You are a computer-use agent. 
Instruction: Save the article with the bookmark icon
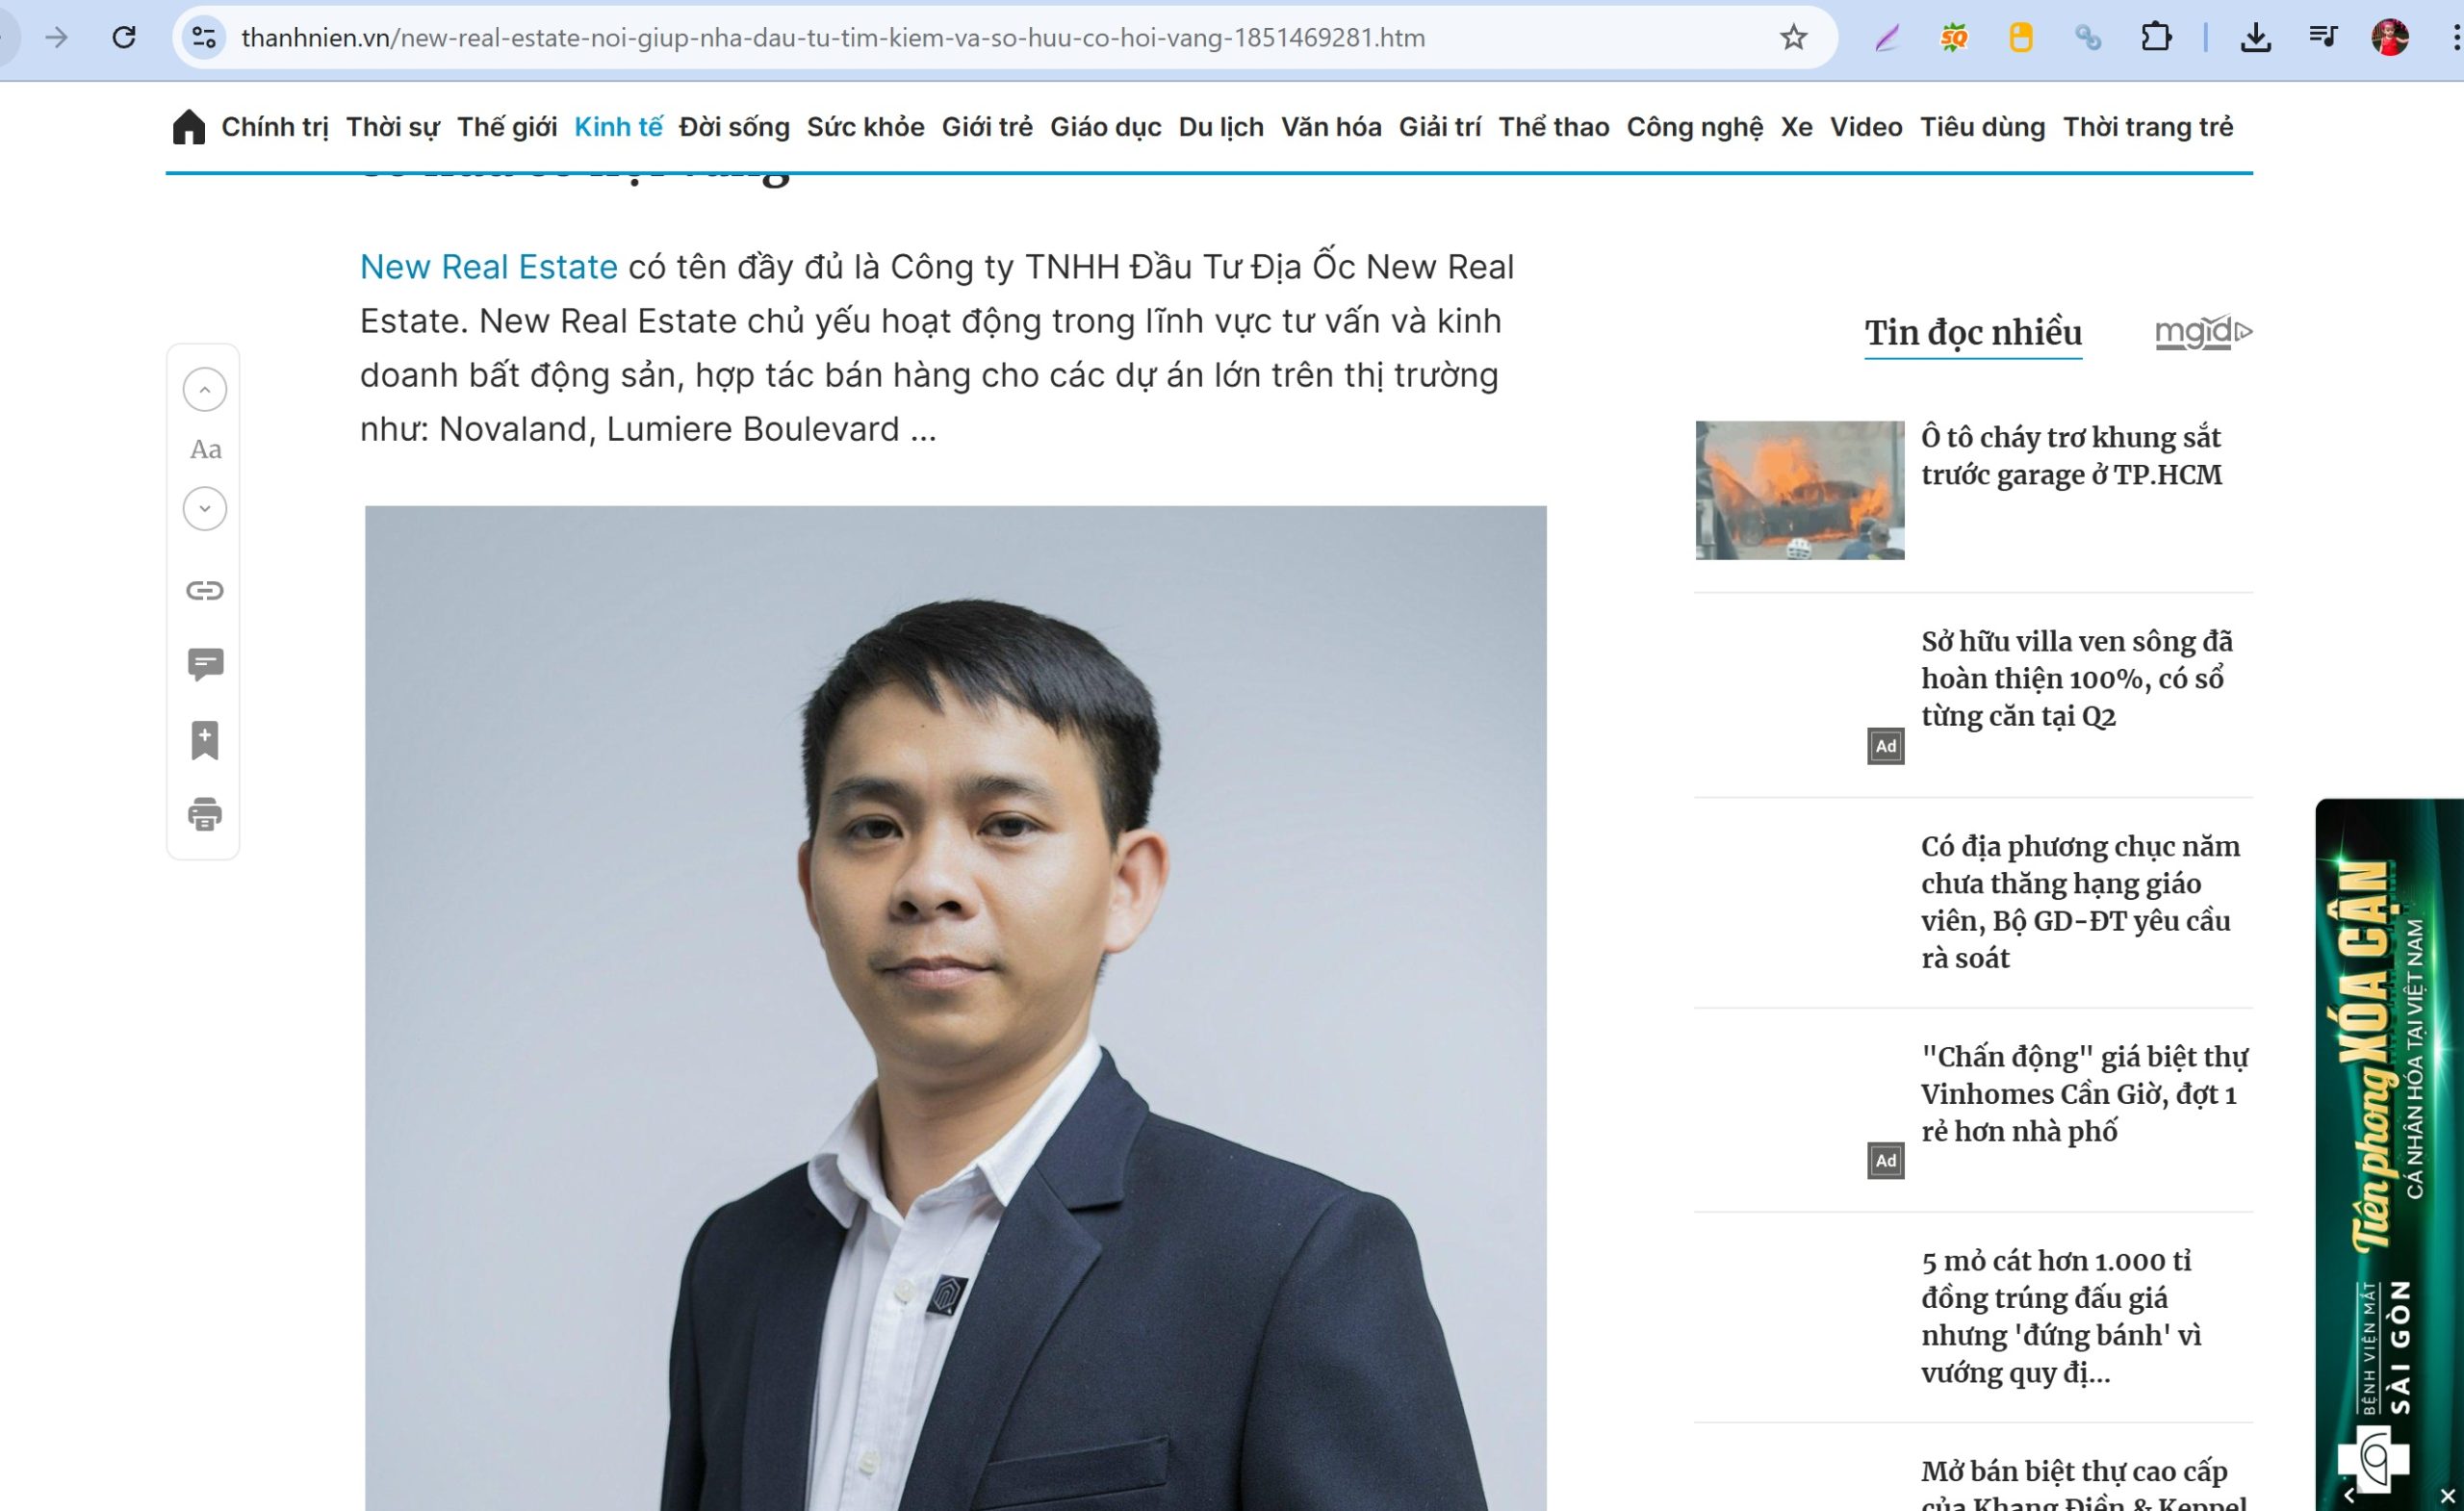click(x=205, y=740)
